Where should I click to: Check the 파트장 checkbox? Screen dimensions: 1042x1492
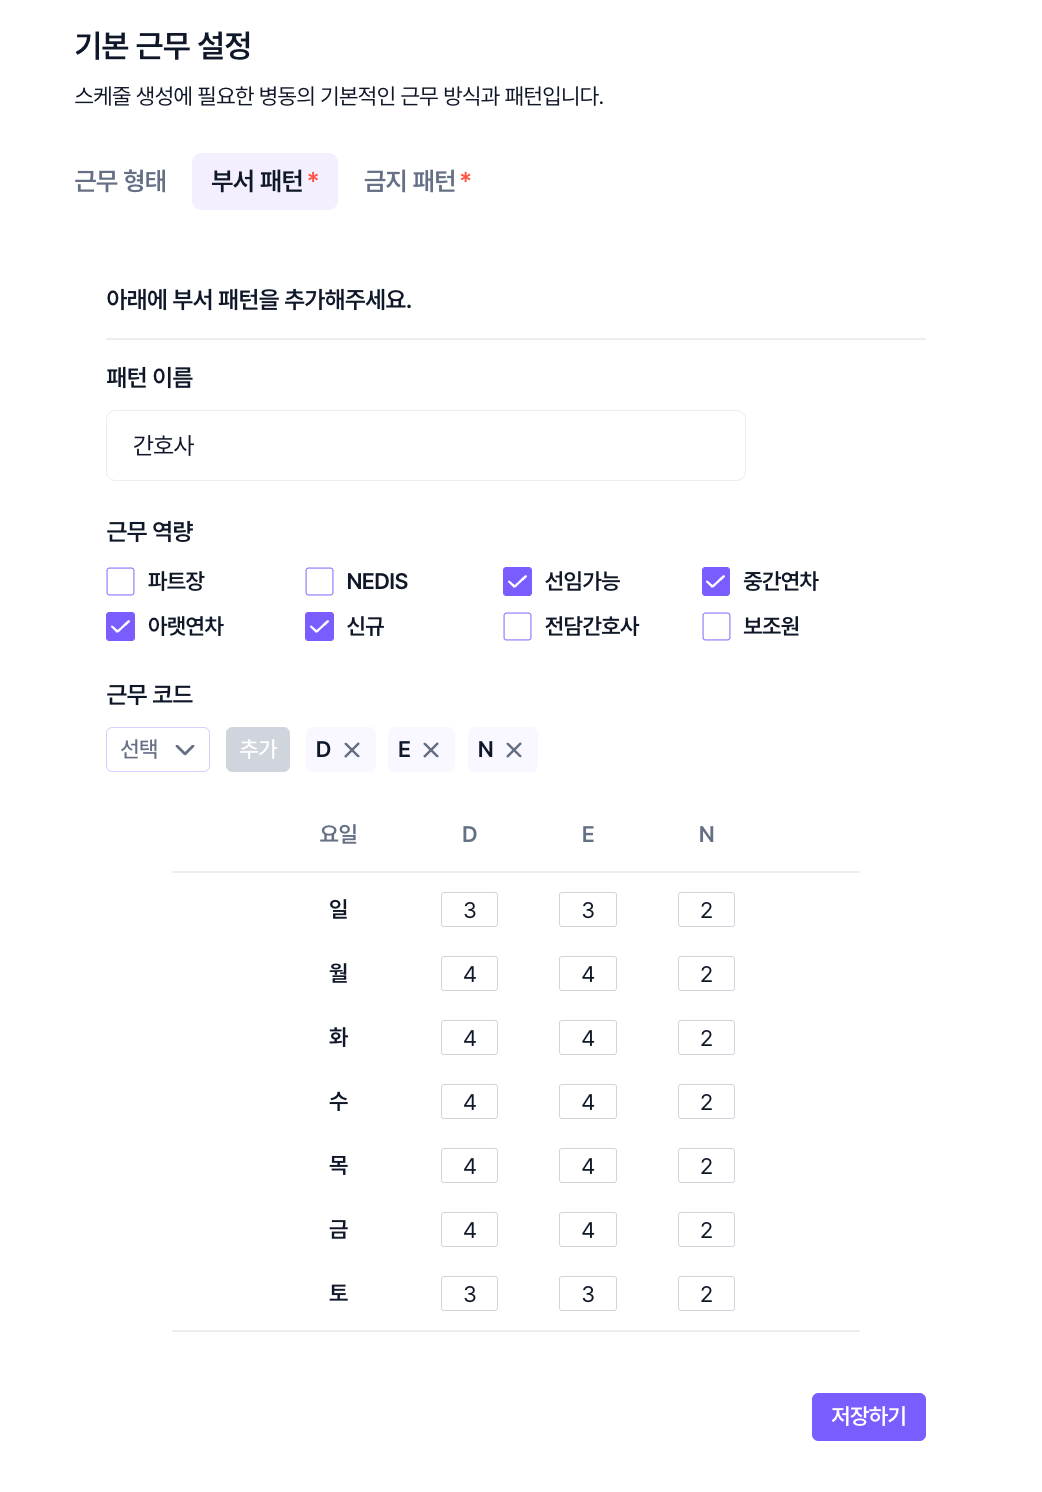[x=120, y=581]
